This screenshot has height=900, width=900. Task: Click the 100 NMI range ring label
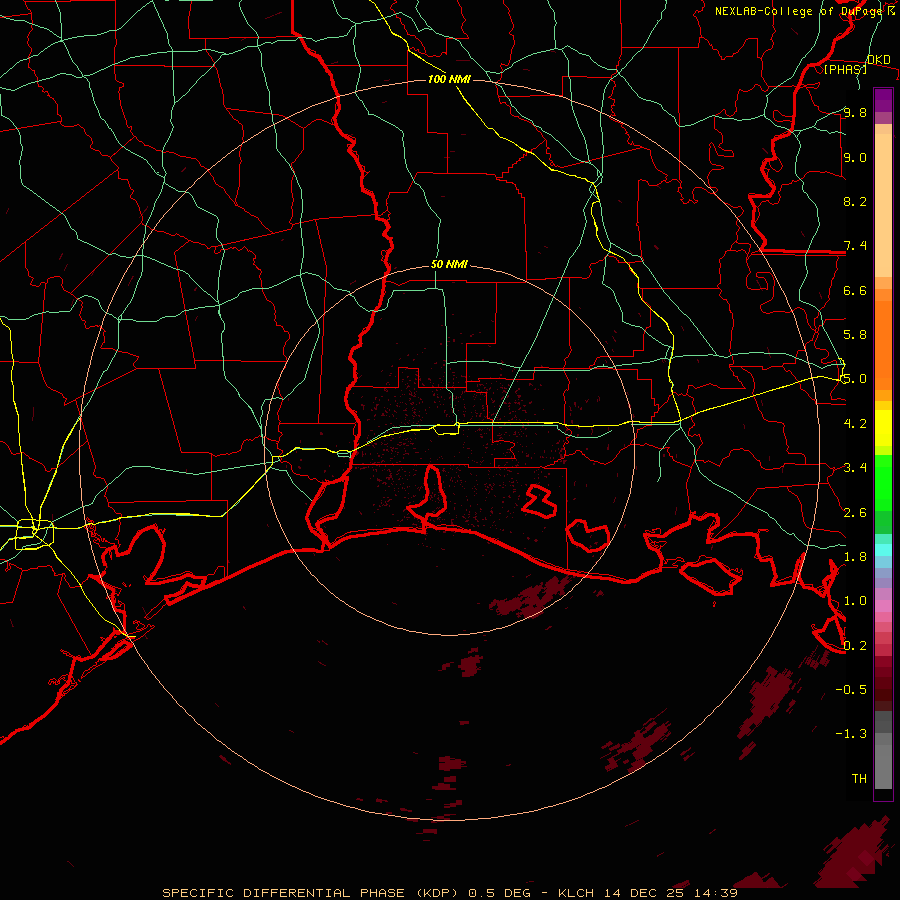coord(449,79)
